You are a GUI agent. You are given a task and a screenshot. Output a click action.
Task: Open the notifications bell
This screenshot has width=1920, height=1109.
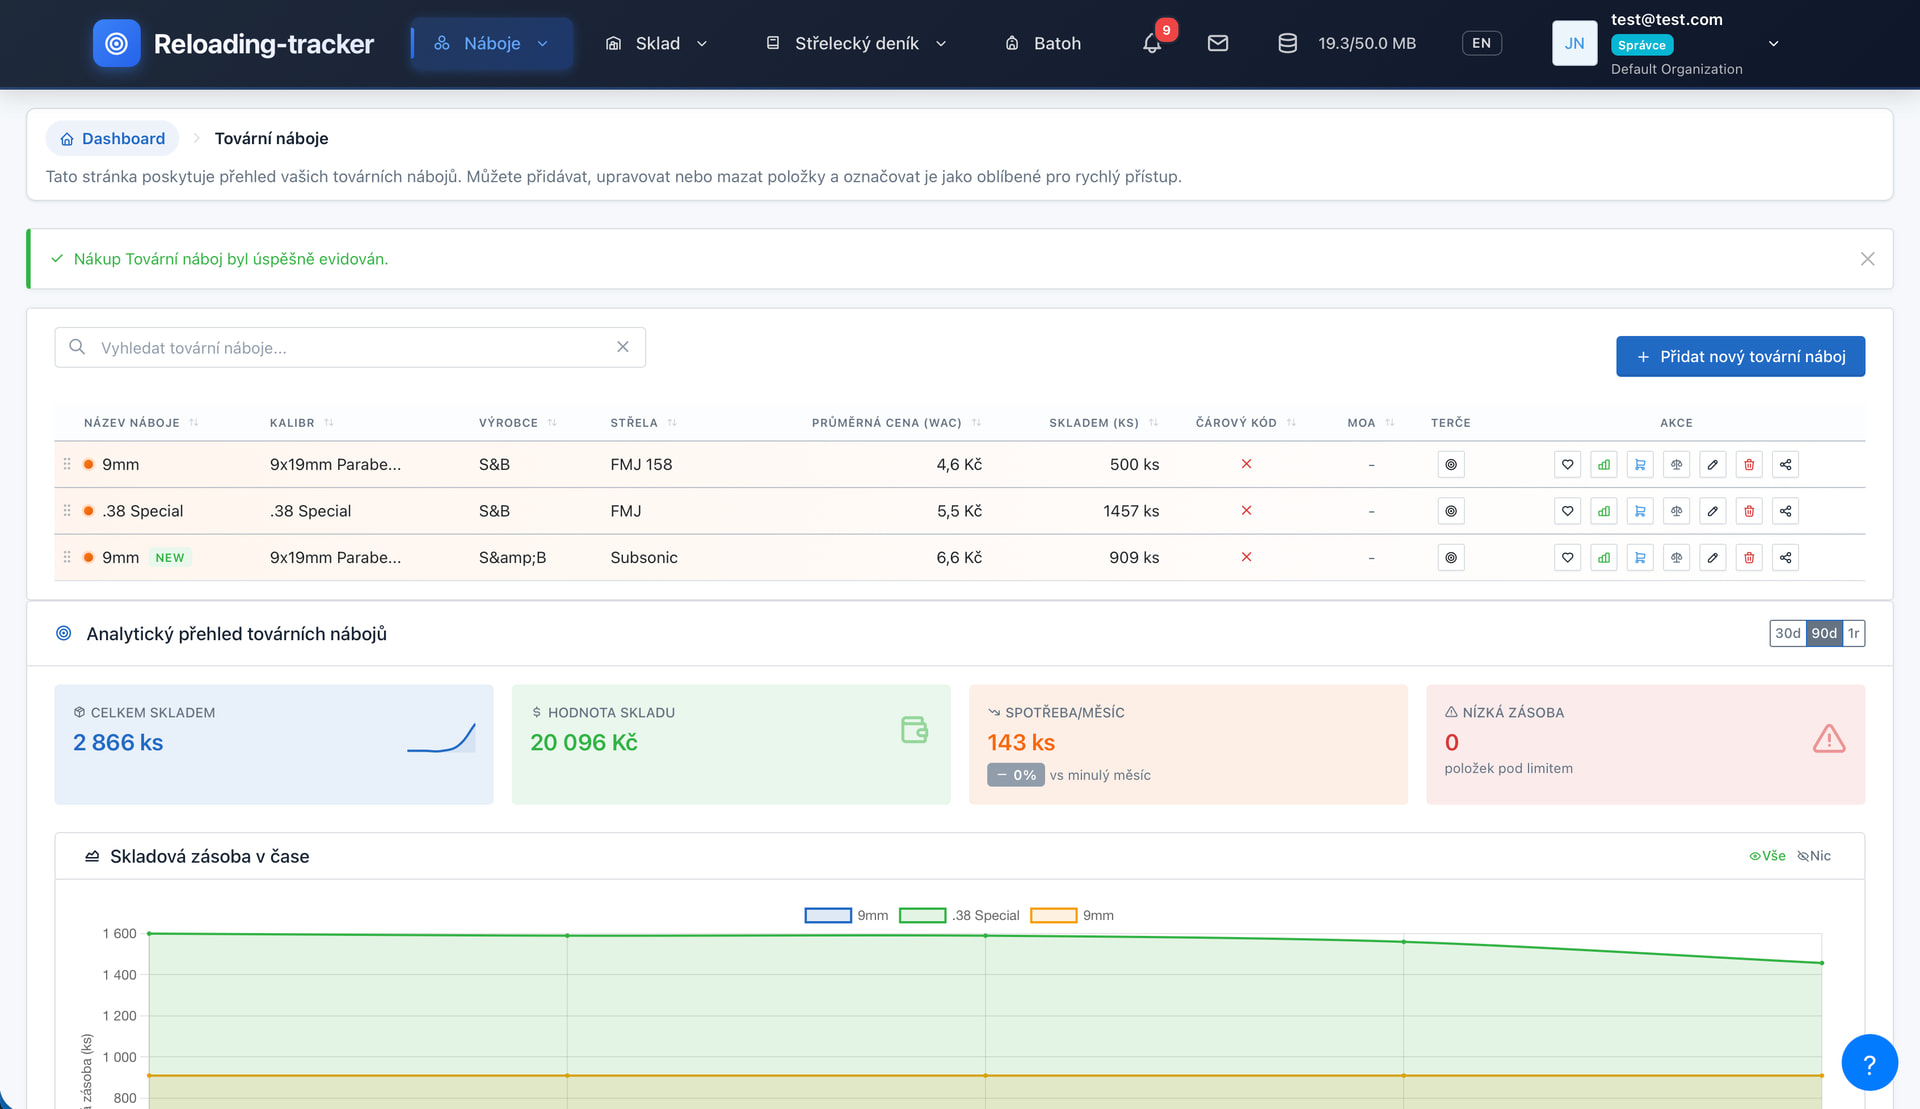pyautogui.click(x=1152, y=44)
